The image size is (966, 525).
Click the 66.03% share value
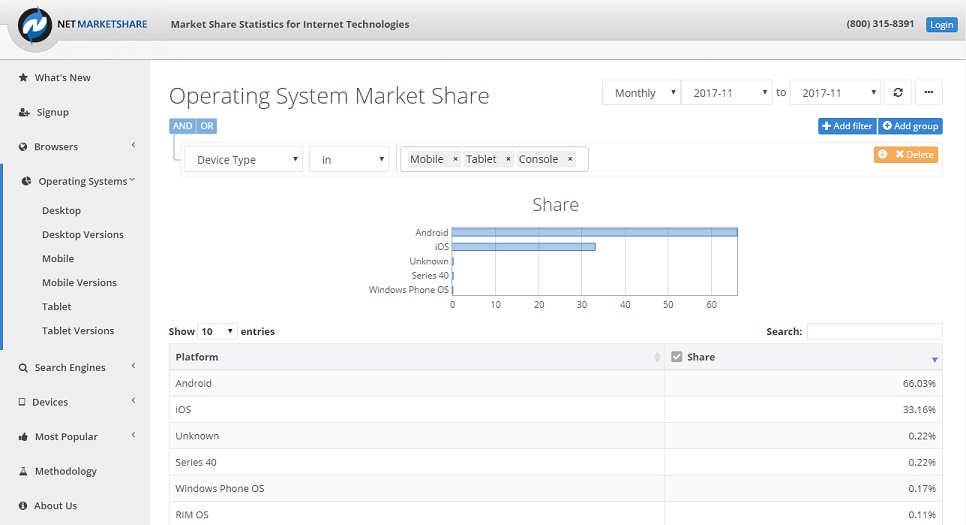pyautogui.click(x=919, y=383)
